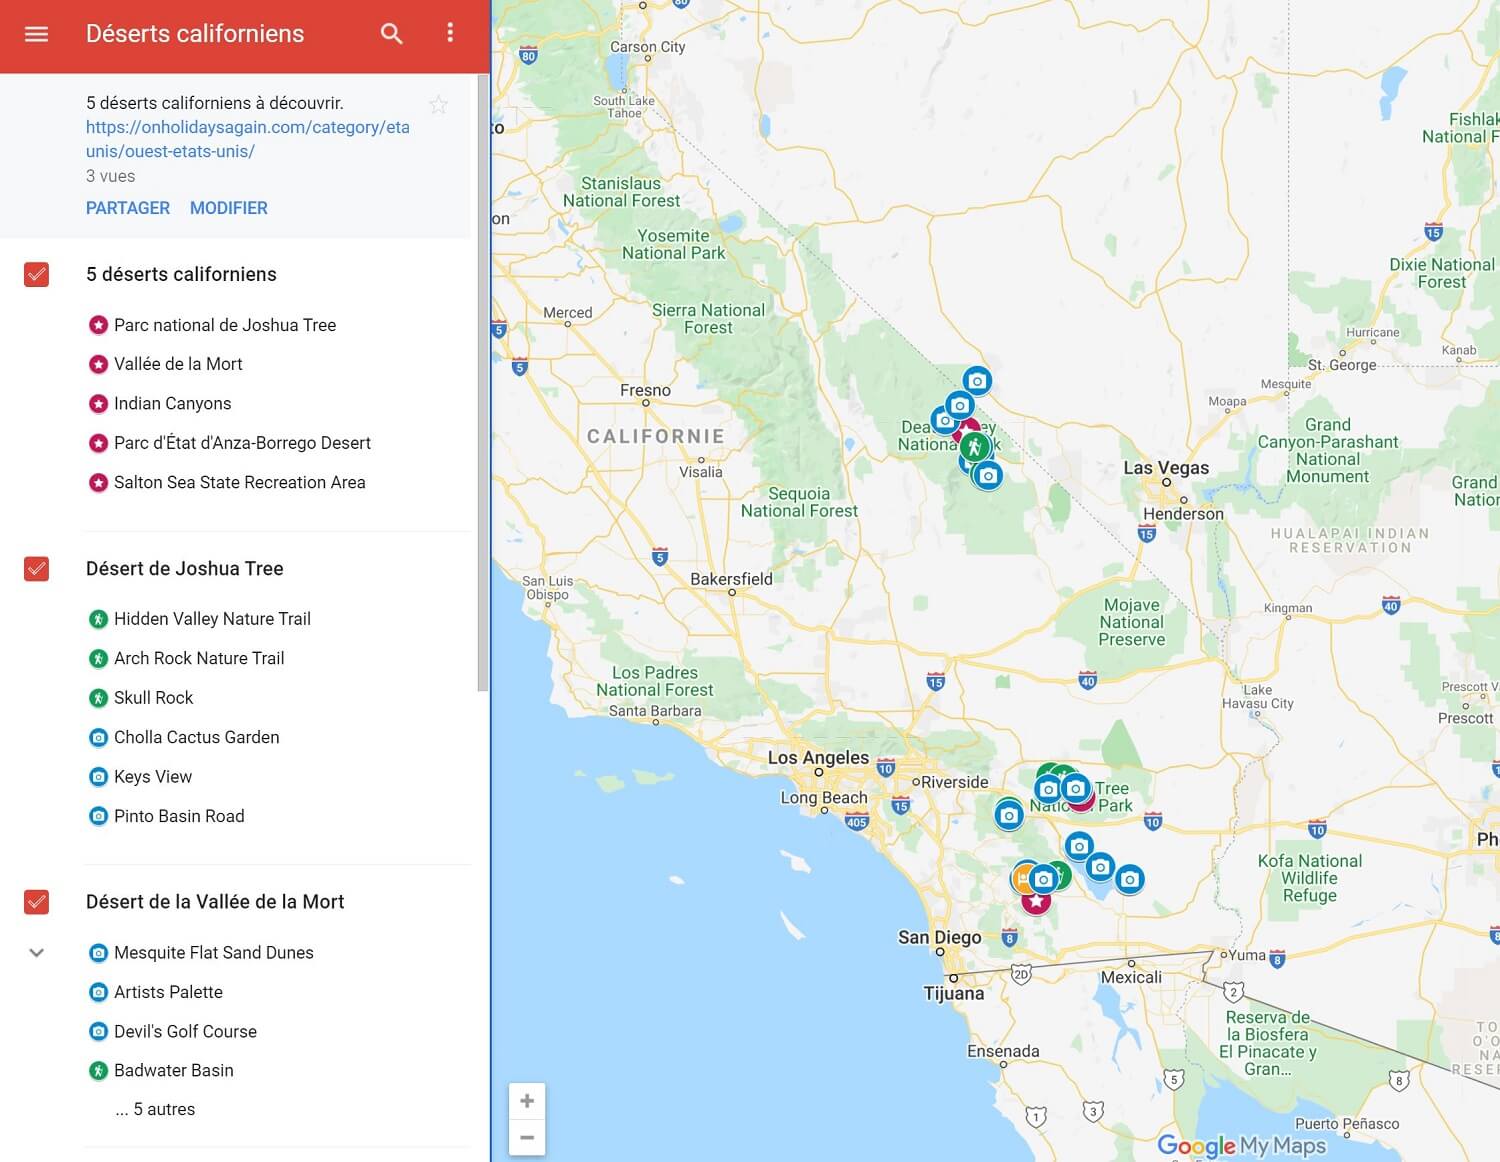
Task: Open the onholidaysagain.com link
Action: tap(248, 139)
